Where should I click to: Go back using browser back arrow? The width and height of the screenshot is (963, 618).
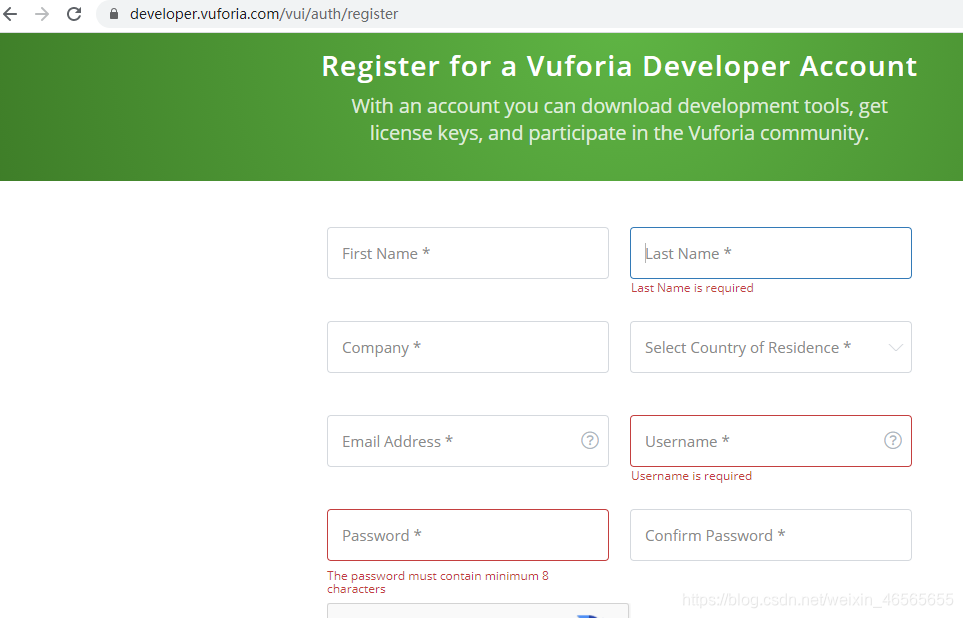tap(10, 14)
